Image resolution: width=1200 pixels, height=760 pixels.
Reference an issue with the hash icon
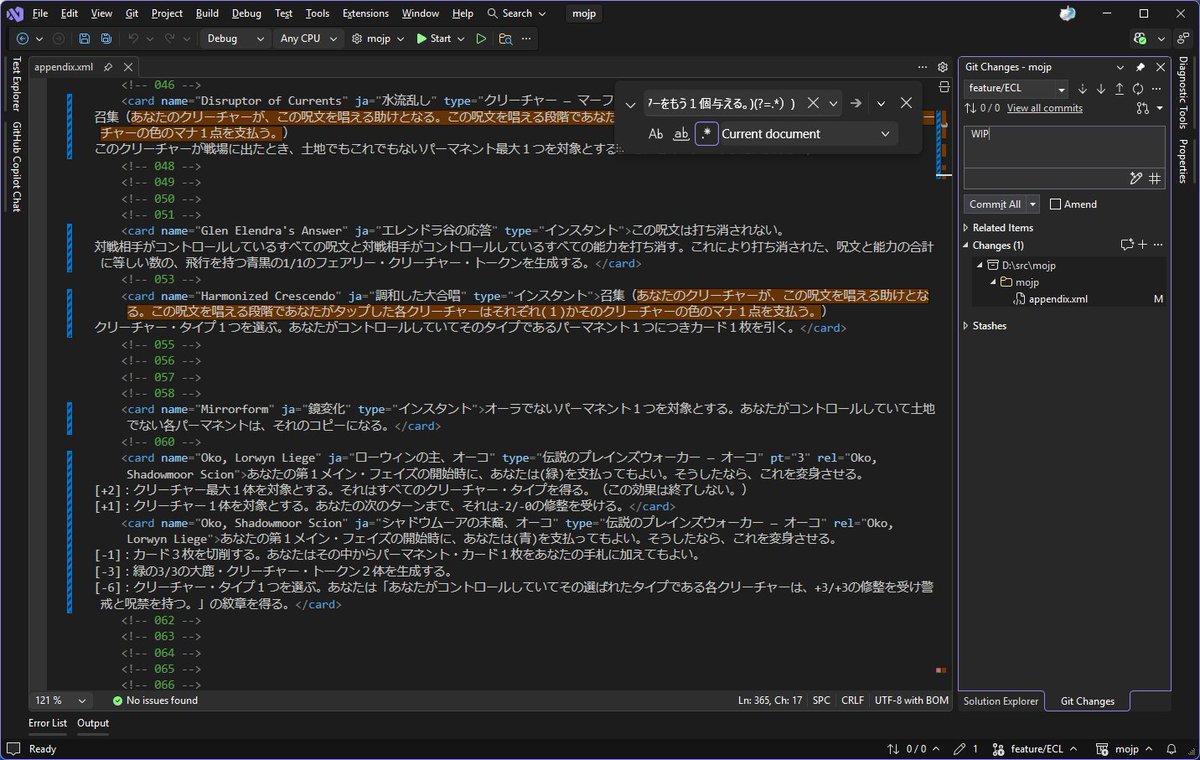click(1154, 179)
